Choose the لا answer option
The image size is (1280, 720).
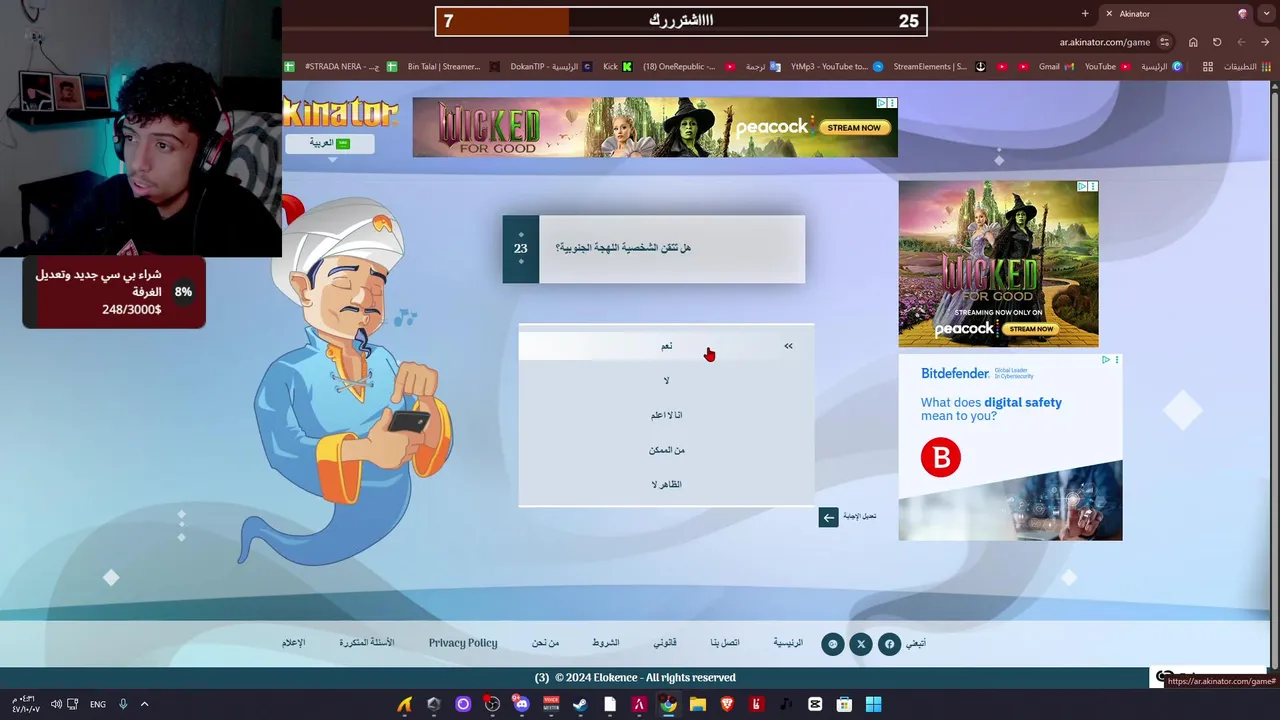(666, 380)
